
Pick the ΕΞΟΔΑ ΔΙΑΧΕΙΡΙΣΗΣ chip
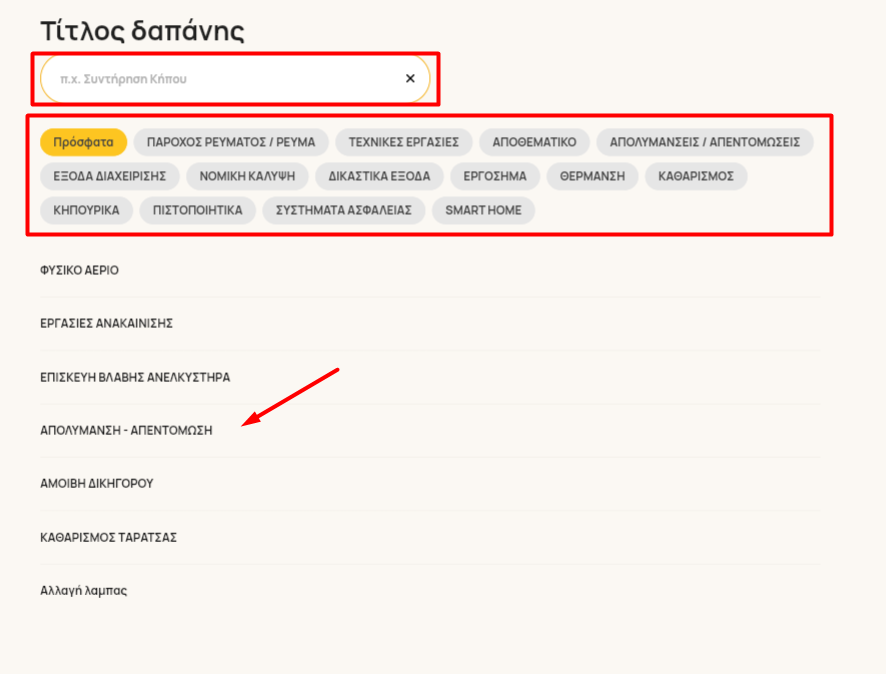click(110, 176)
